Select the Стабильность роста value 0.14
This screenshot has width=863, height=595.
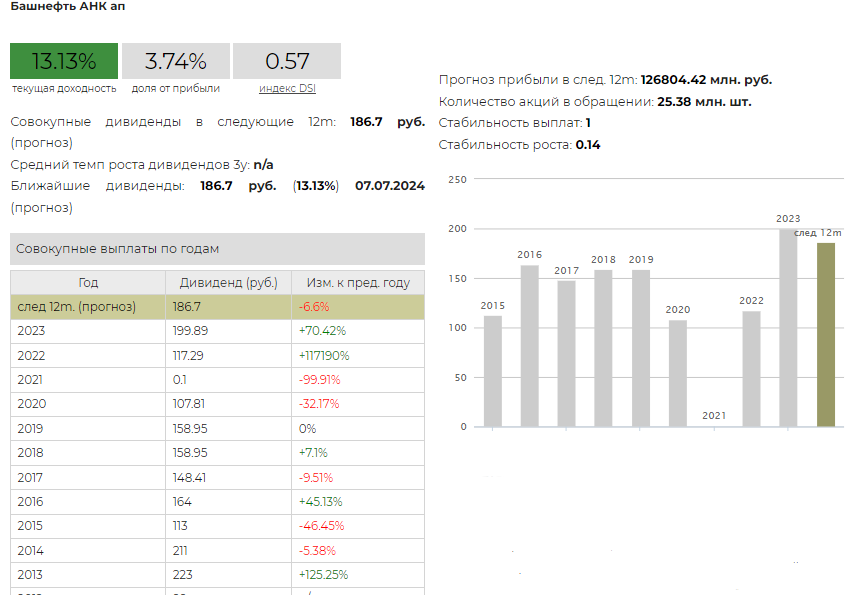pyautogui.click(x=588, y=145)
